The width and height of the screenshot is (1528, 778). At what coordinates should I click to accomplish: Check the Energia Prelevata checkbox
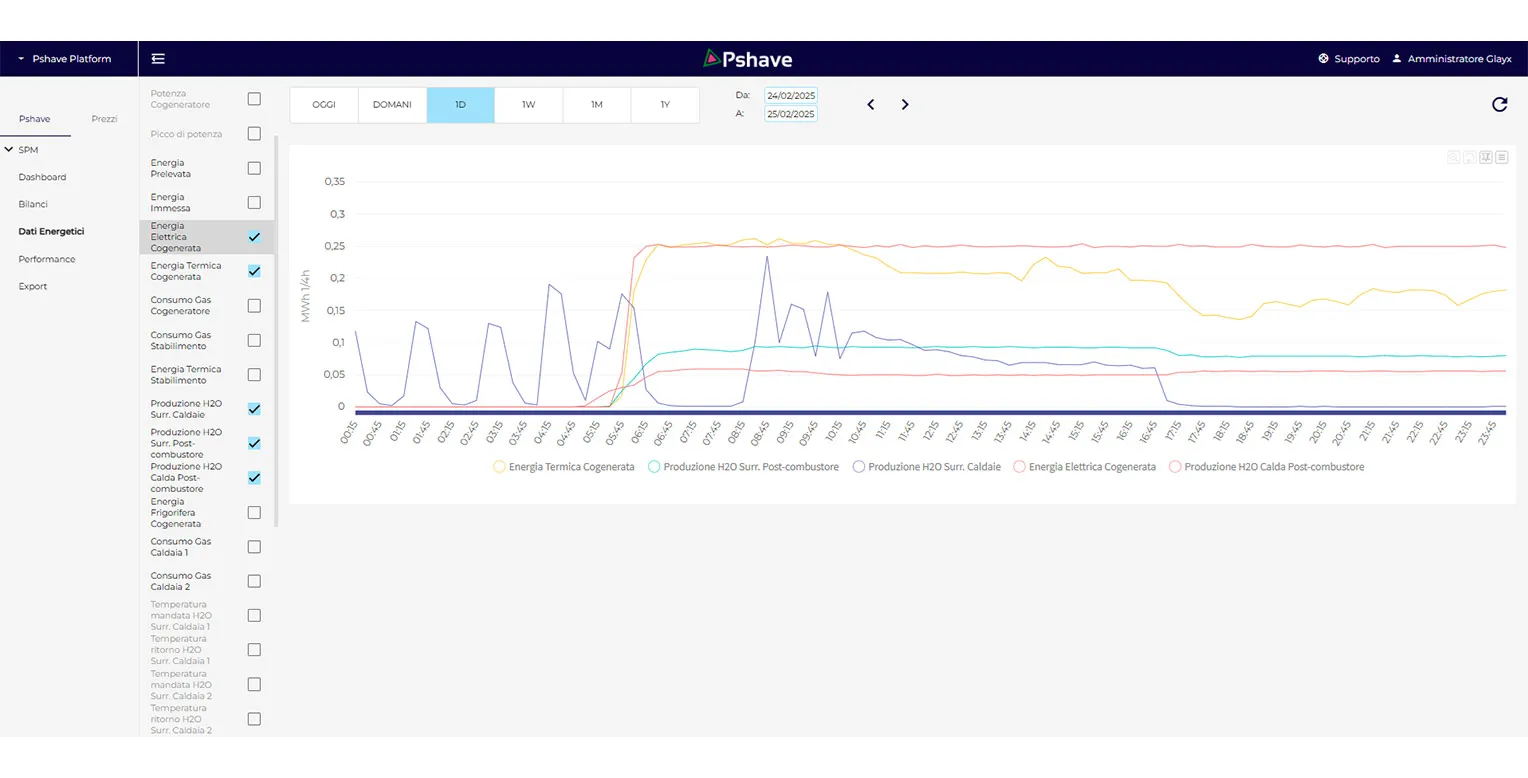coord(254,168)
